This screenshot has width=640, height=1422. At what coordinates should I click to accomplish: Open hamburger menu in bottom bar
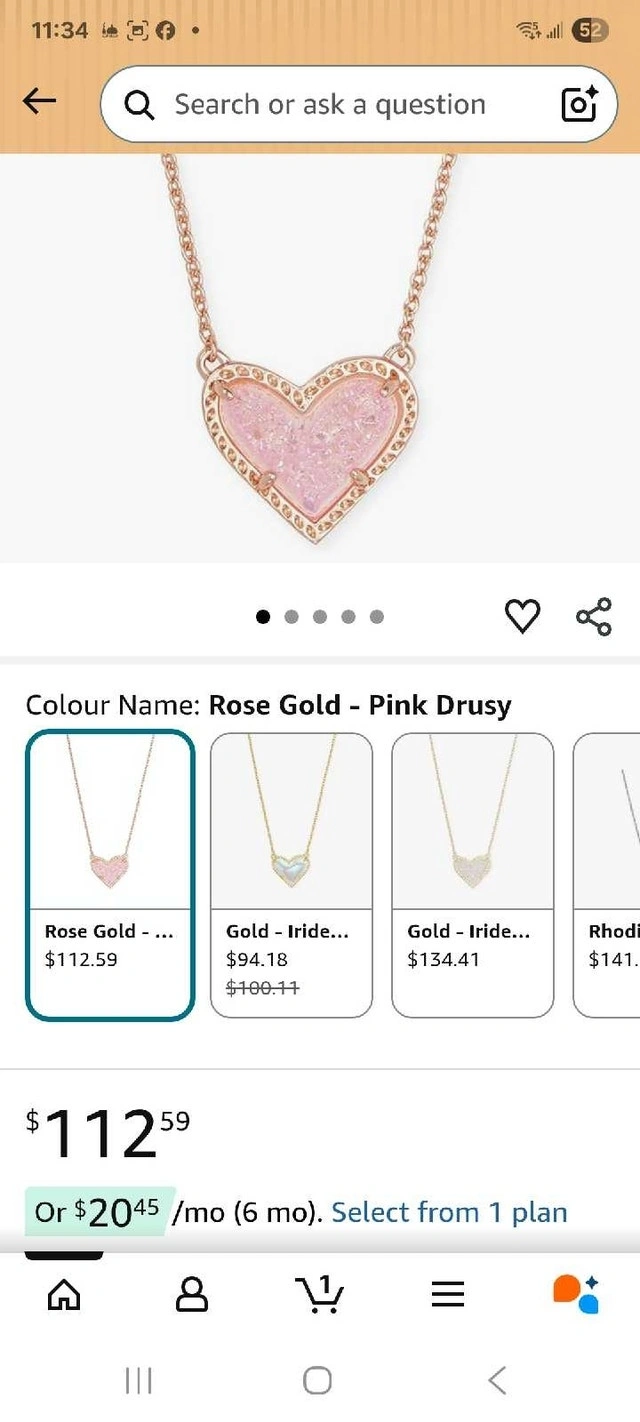pyautogui.click(x=448, y=1295)
